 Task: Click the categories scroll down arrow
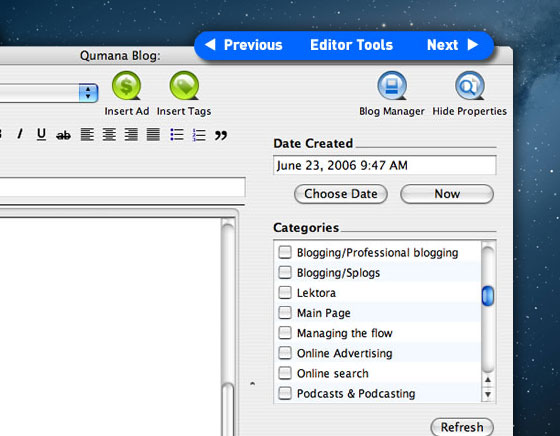(x=488, y=394)
